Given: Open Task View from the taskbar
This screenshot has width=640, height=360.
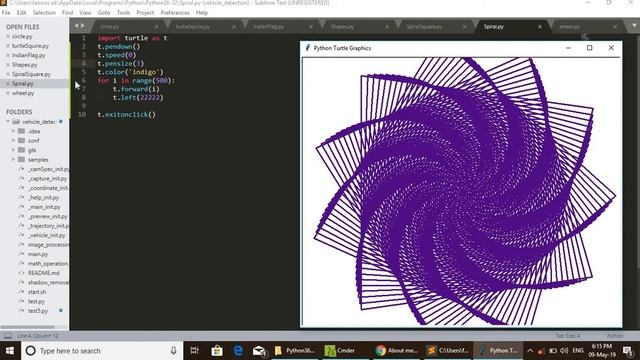Looking at the screenshot, I should point(194,351).
